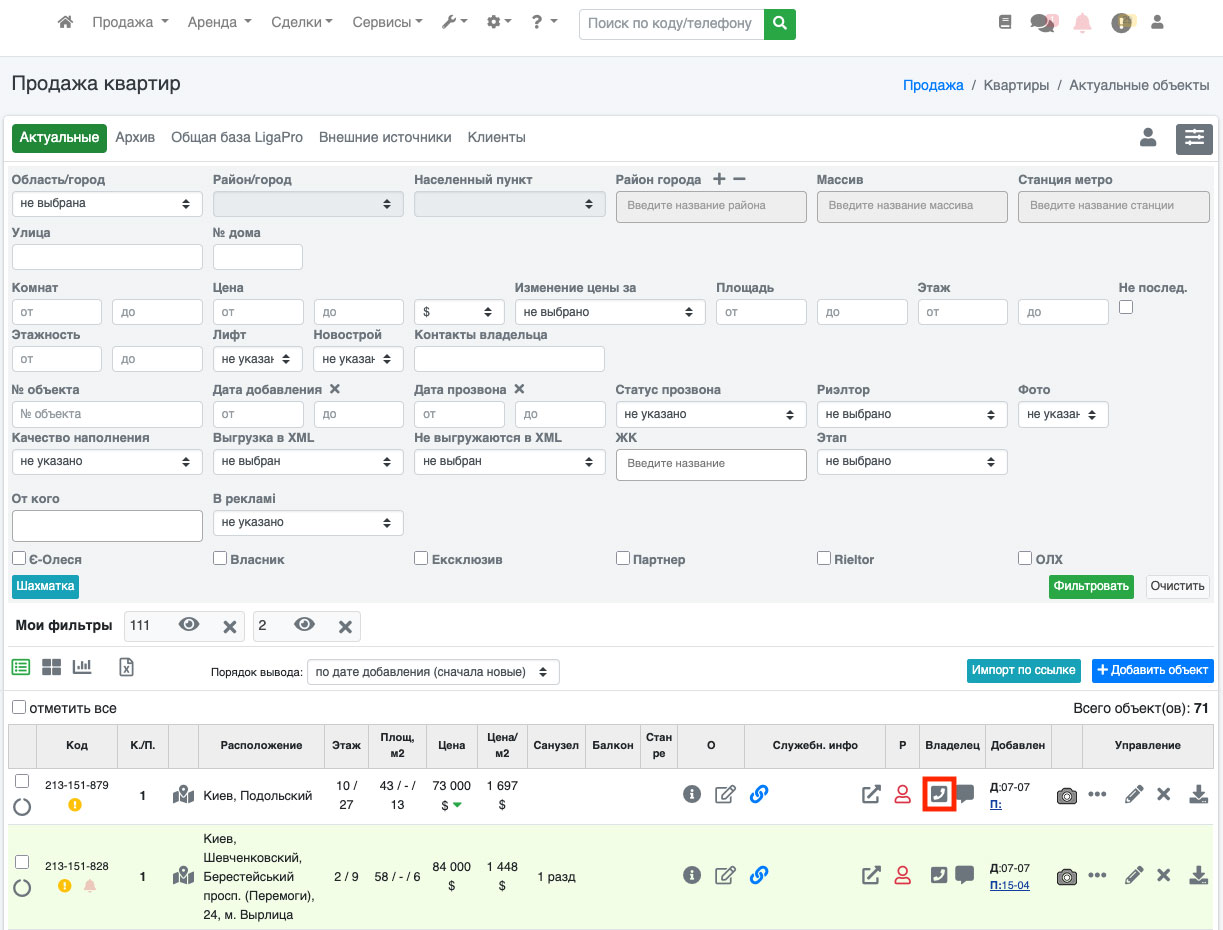Open owner phone icon for listing 213-151-879
This screenshot has width=1223, height=930.
[x=938, y=794]
